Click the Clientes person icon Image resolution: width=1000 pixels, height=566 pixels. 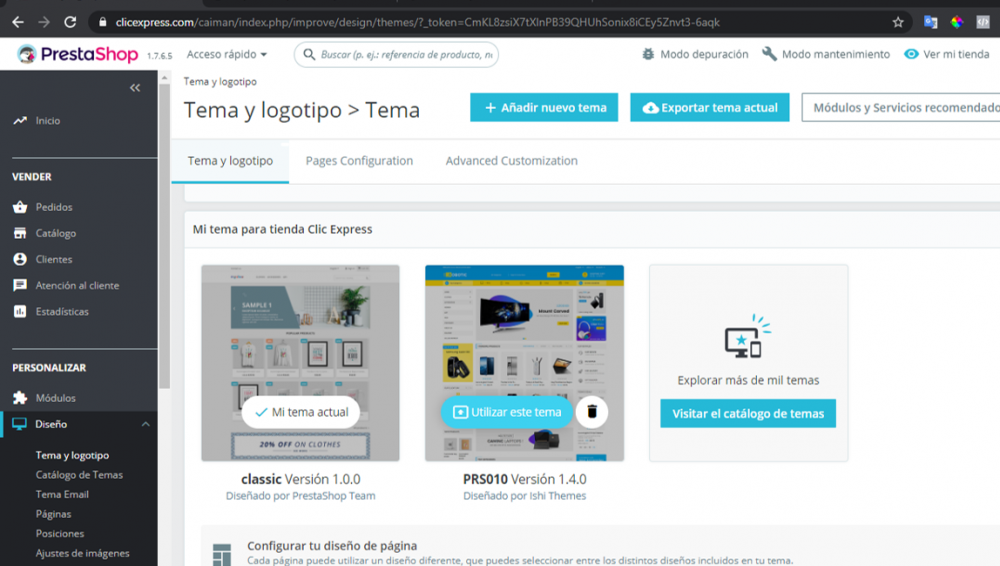tap(20, 259)
